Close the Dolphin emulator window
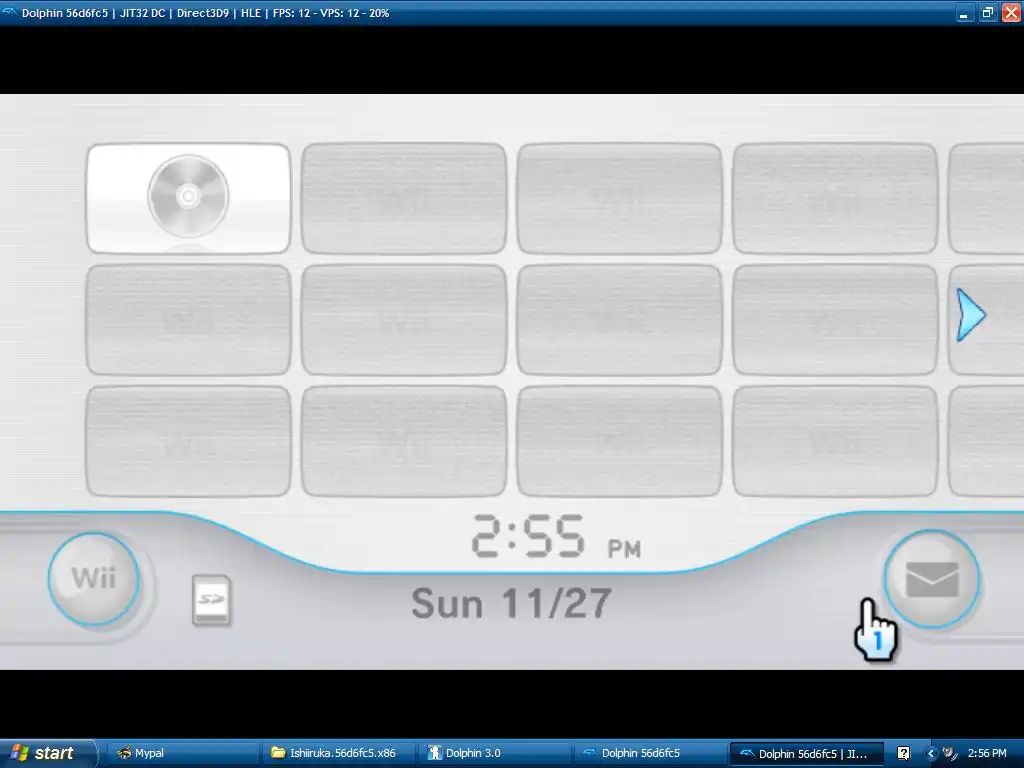The image size is (1024, 768). pos(1011,12)
